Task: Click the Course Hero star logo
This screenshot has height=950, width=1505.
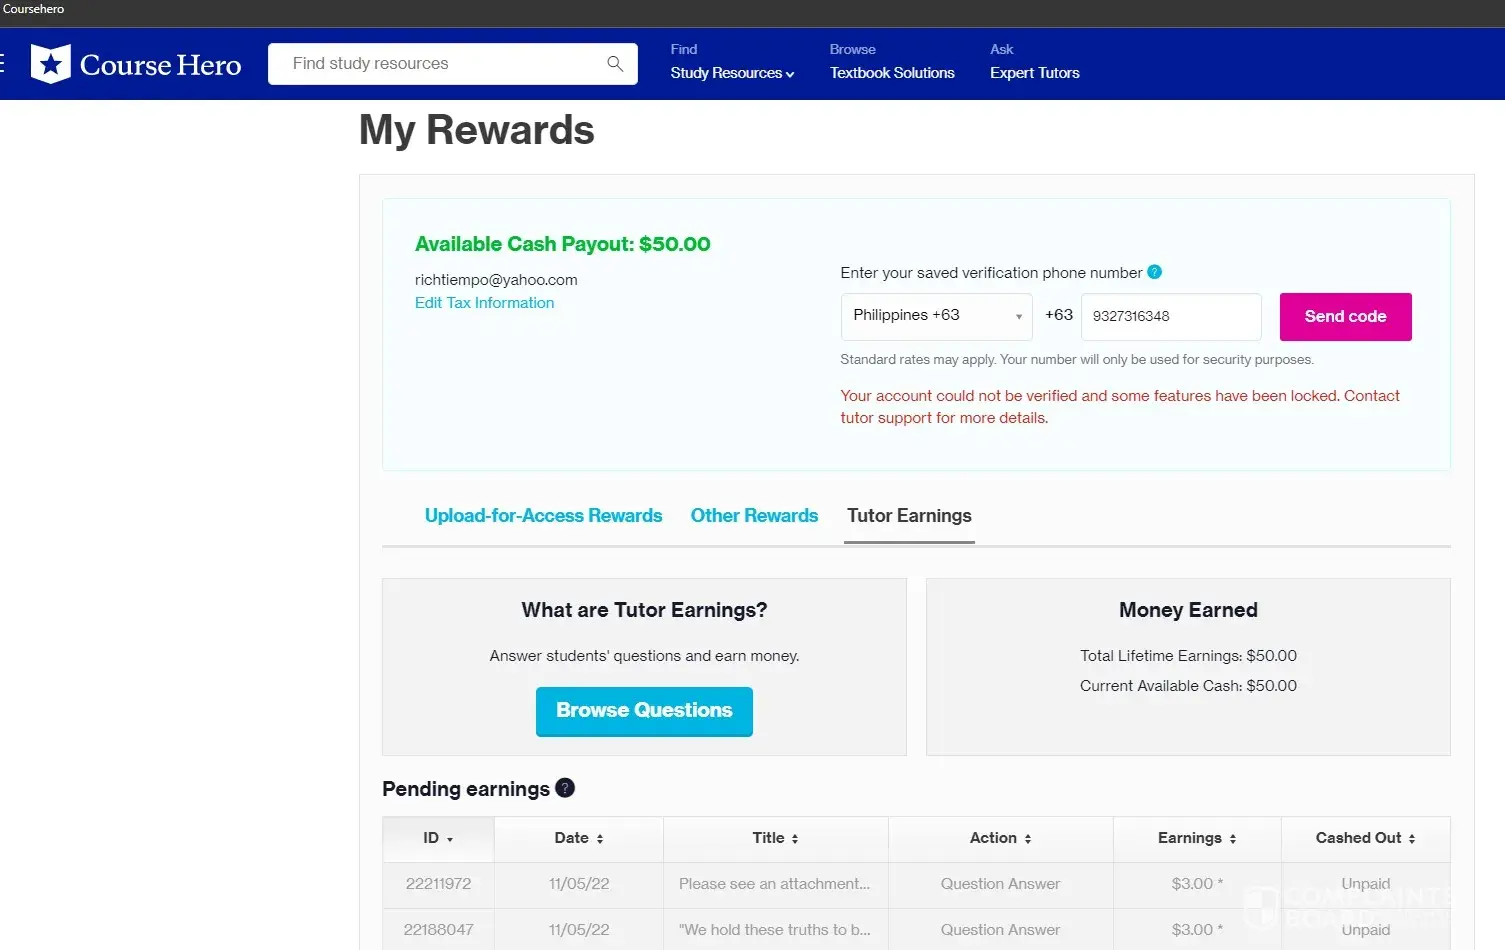Action: point(50,64)
